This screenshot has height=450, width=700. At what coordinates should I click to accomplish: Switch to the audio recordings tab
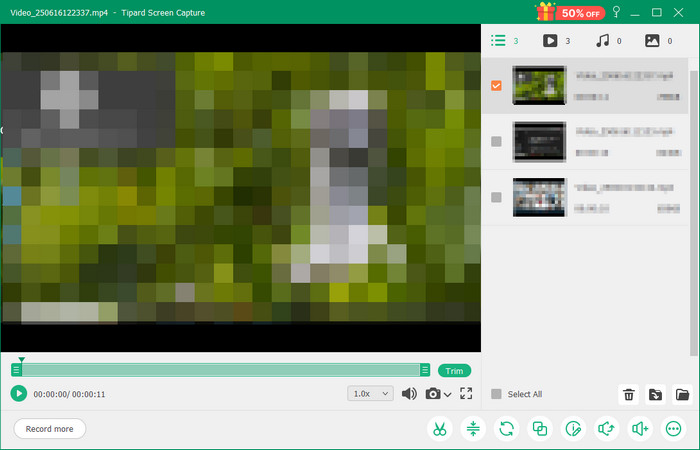pos(608,41)
